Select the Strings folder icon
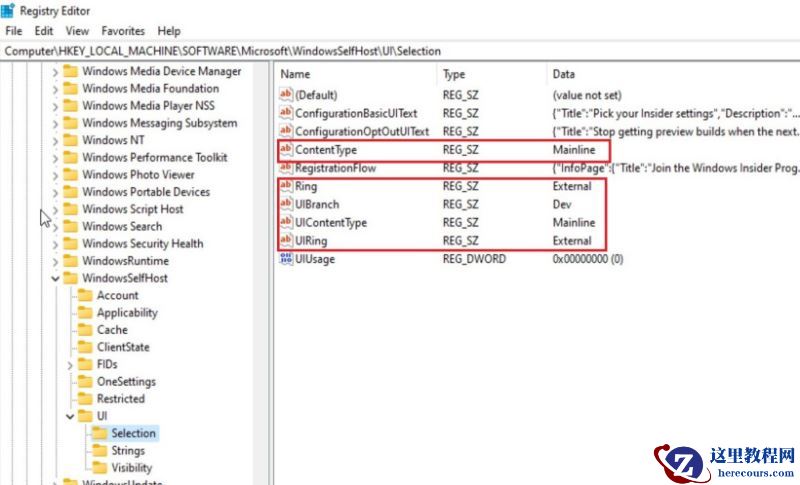Viewport: 800px width, 485px height. pos(99,450)
